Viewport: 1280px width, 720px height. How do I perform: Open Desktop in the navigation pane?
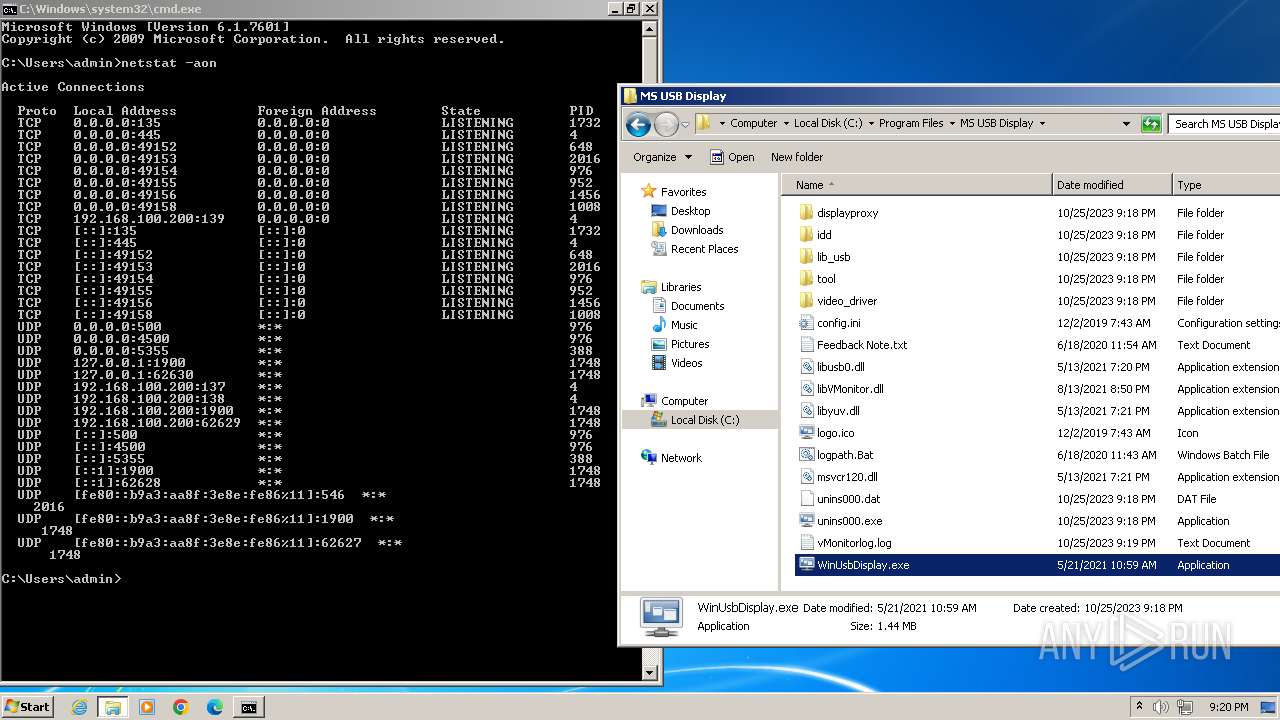click(690, 211)
